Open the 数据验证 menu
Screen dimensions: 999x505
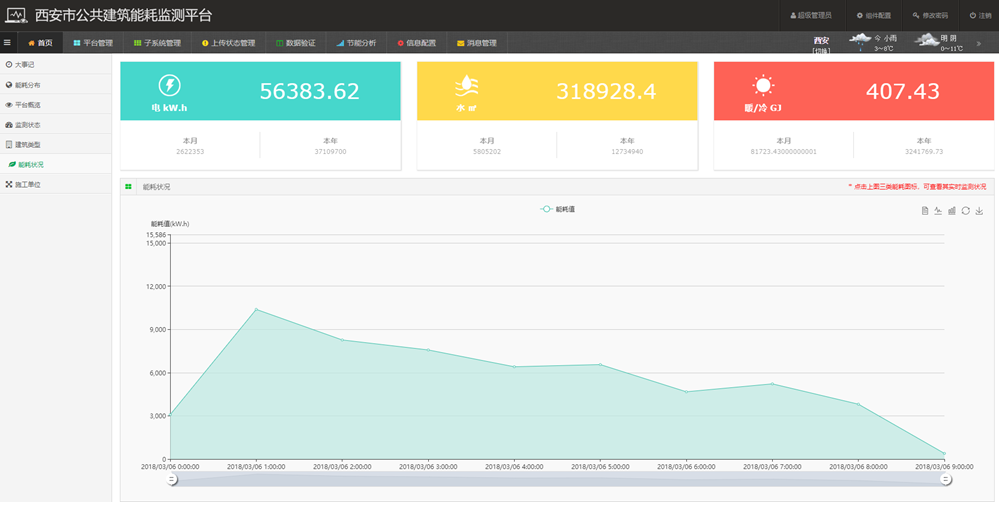coord(296,43)
